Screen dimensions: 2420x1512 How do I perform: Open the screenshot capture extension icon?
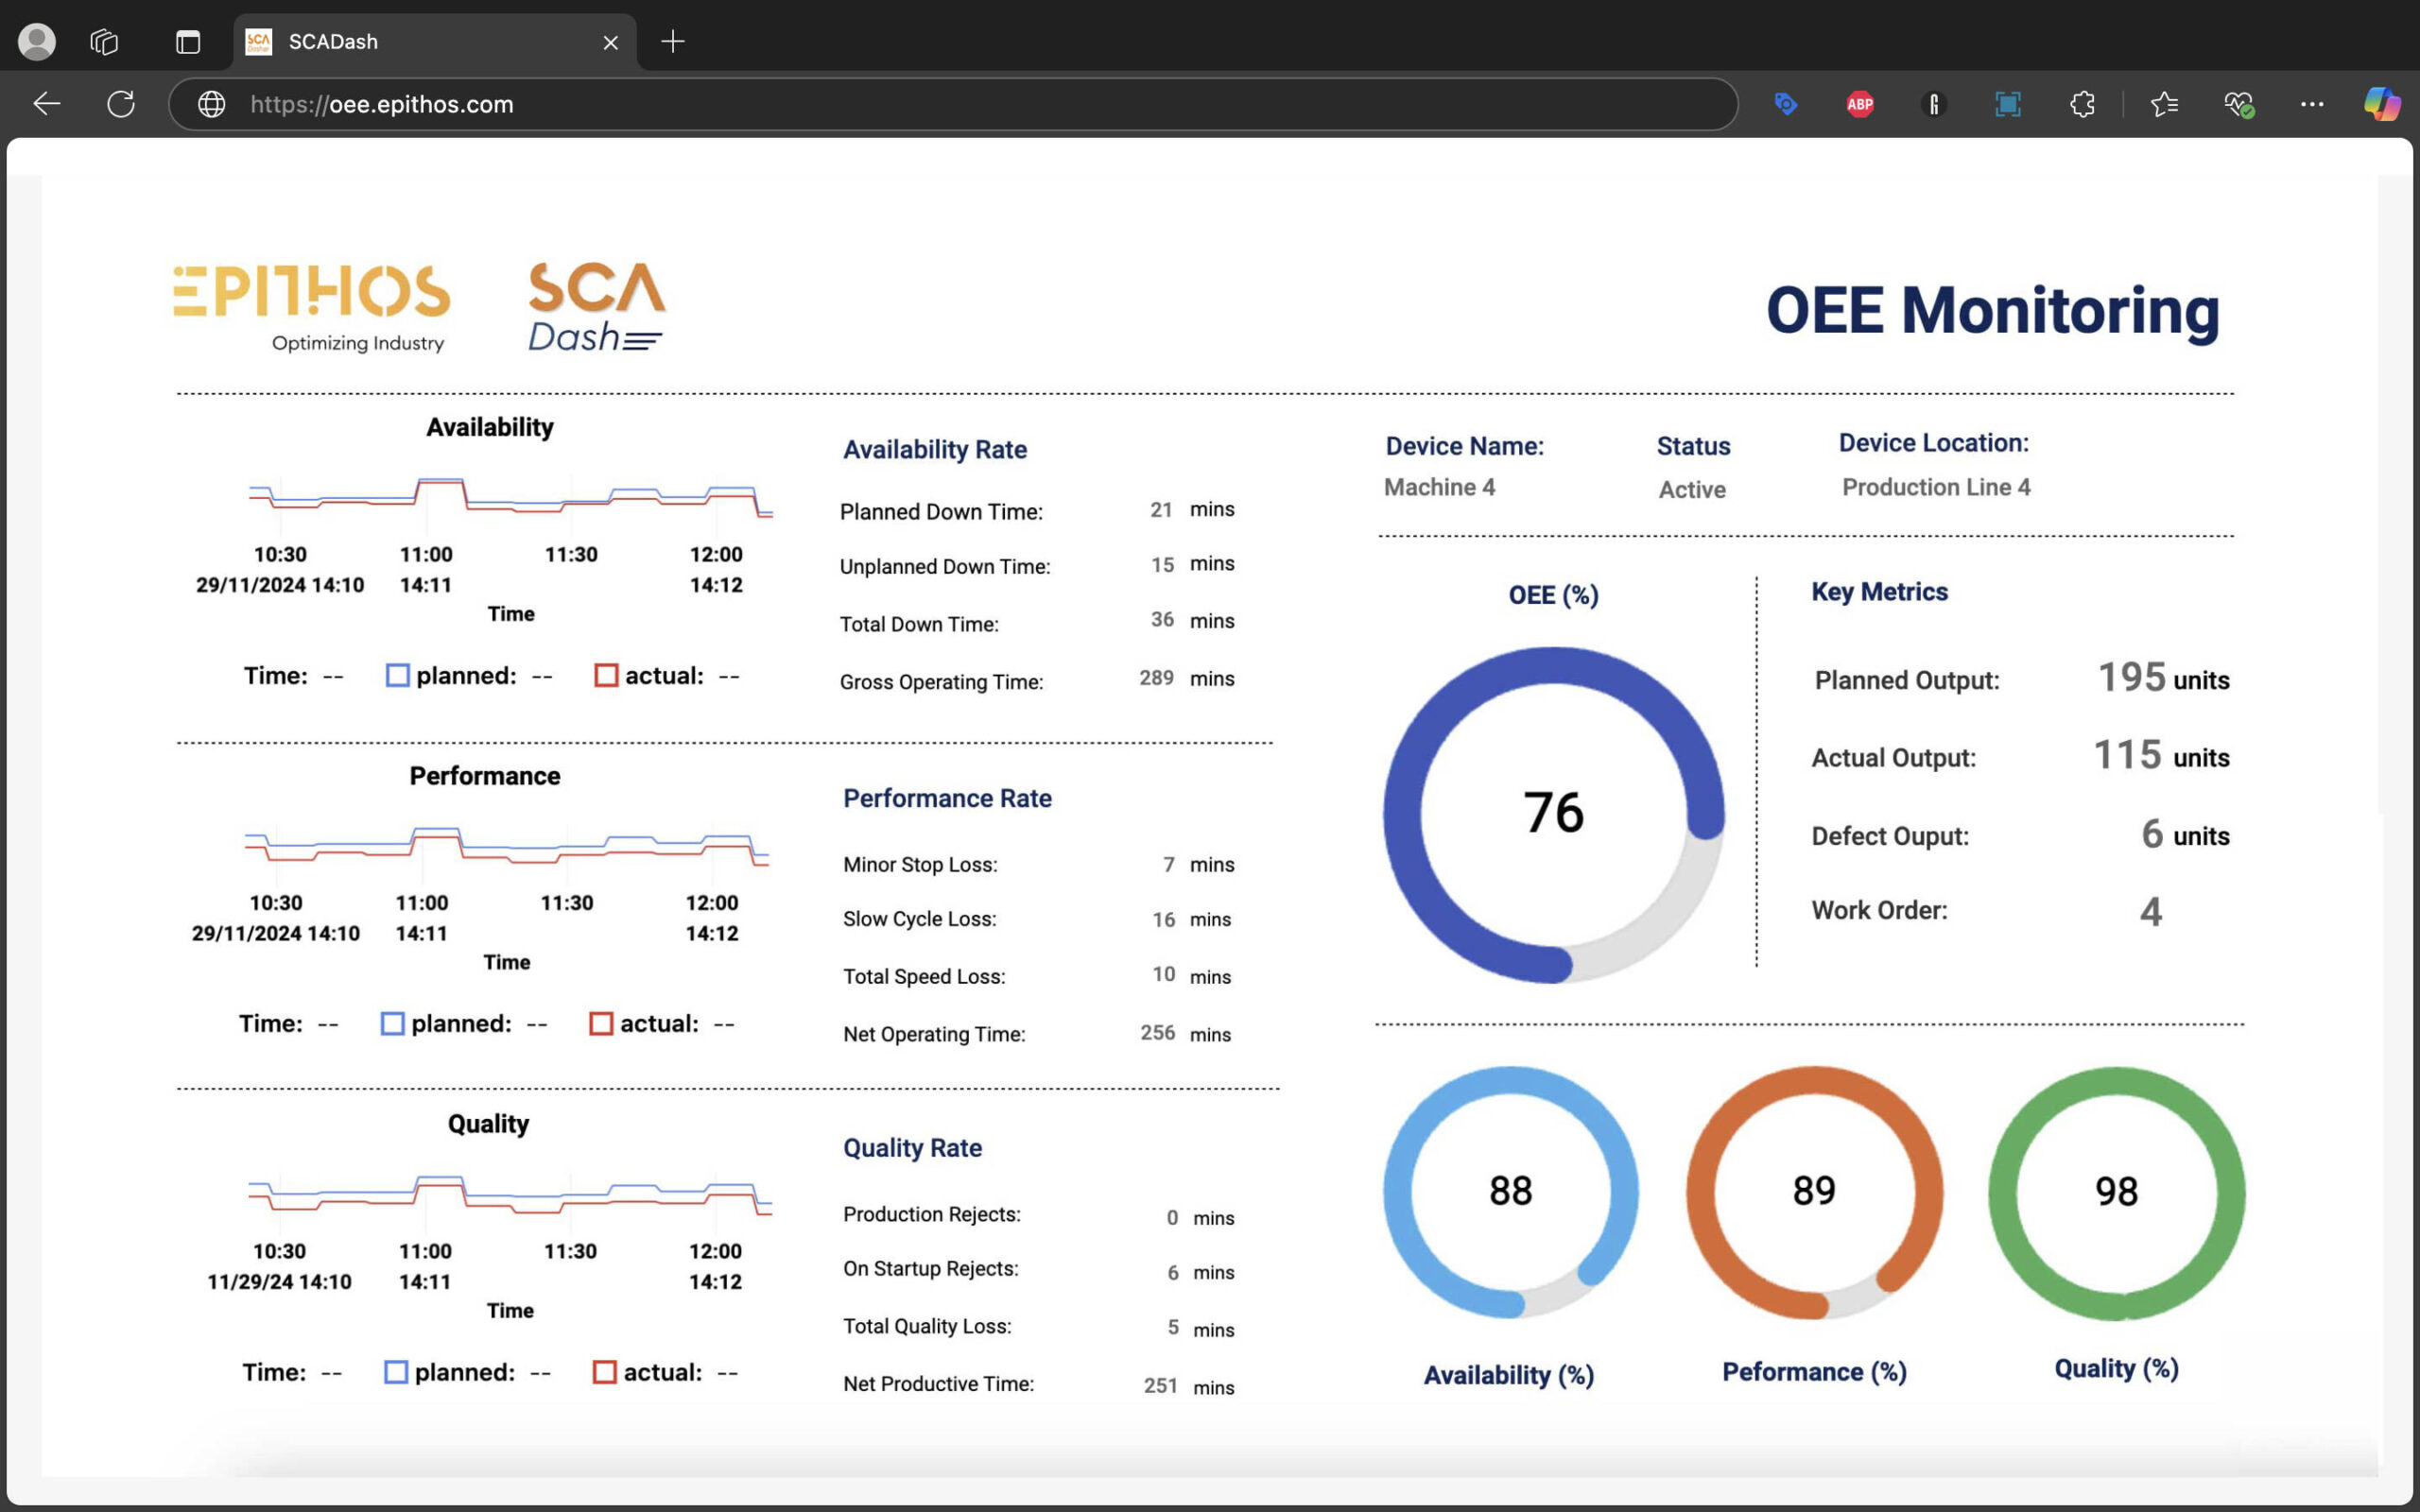2007,104
